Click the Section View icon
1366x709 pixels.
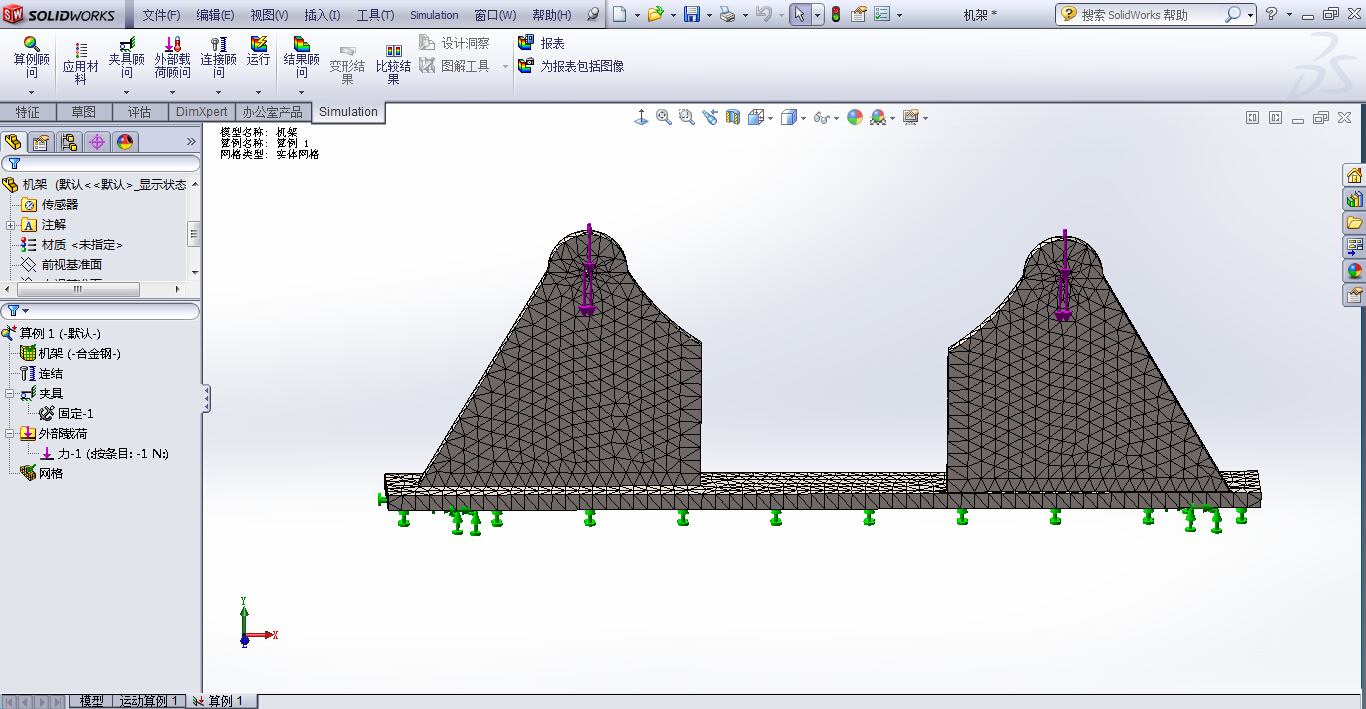[733, 118]
